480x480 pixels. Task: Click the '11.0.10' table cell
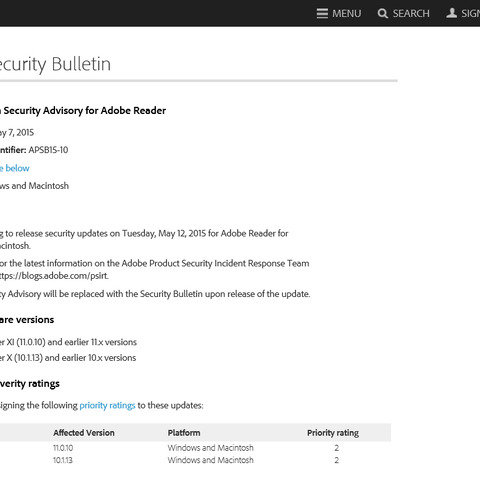pos(63,448)
